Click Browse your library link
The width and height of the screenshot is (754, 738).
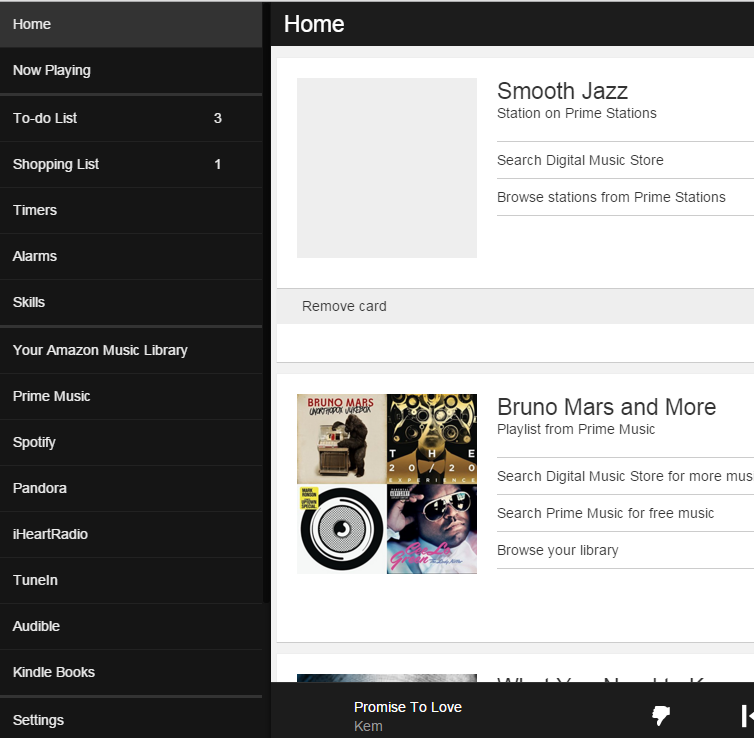pos(558,550)
